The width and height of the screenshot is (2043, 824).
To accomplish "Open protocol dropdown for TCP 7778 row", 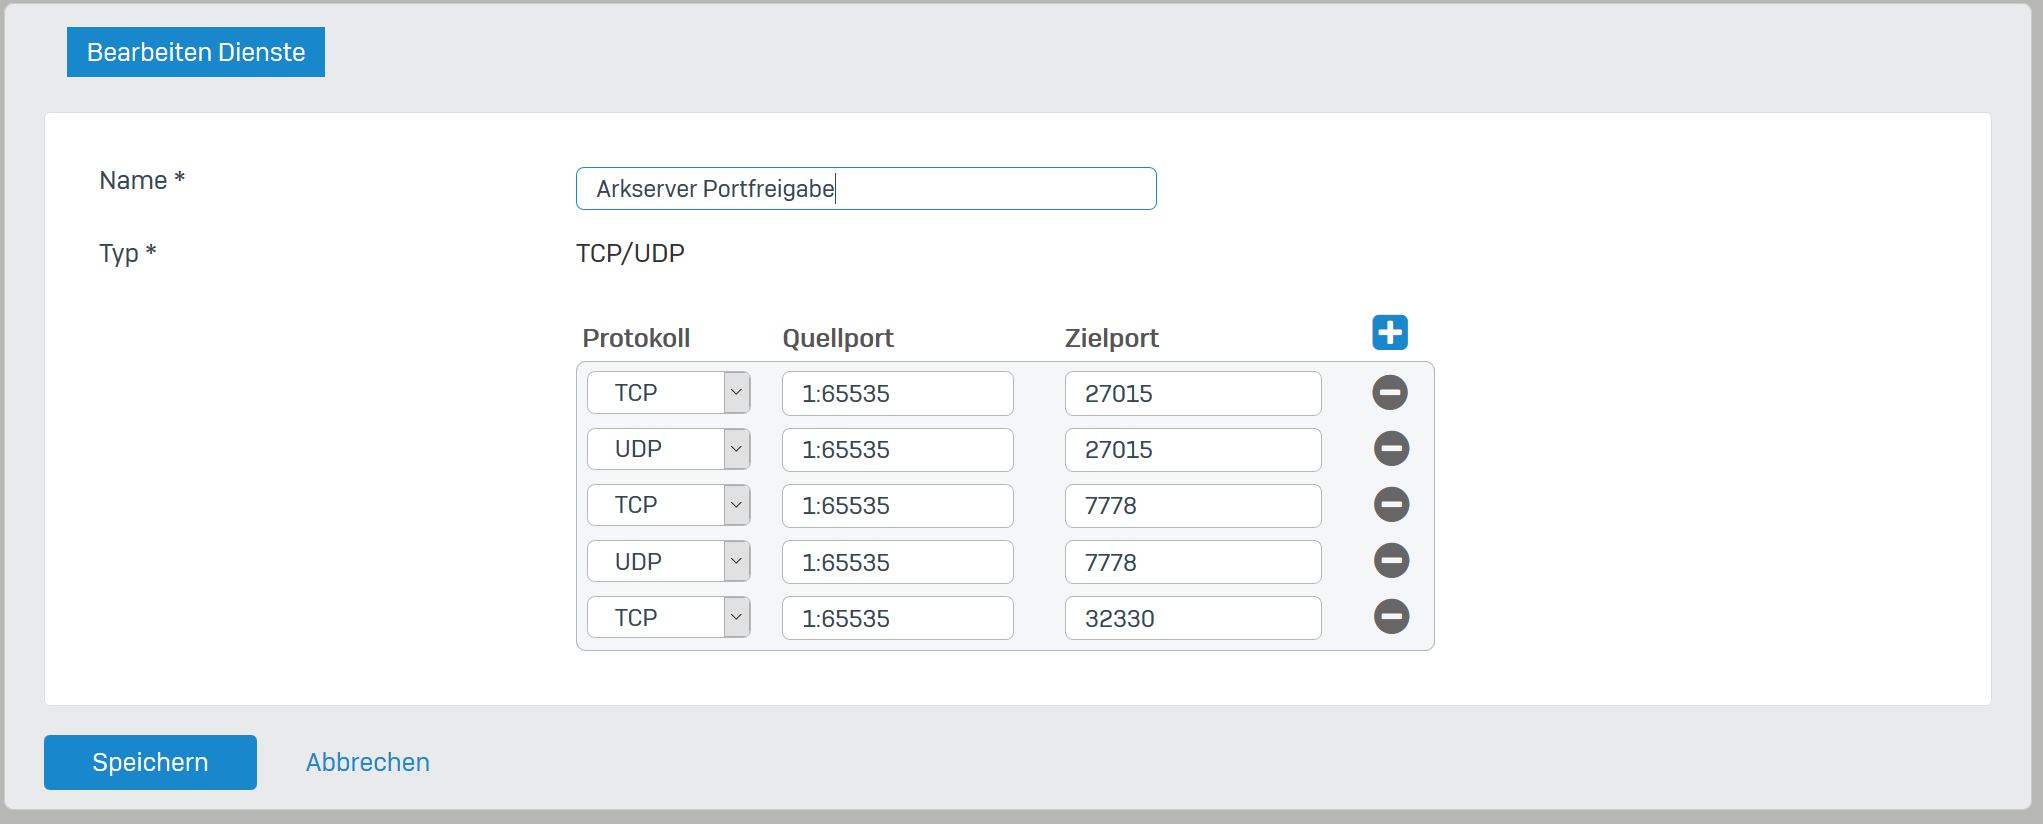I will point(668,505).
